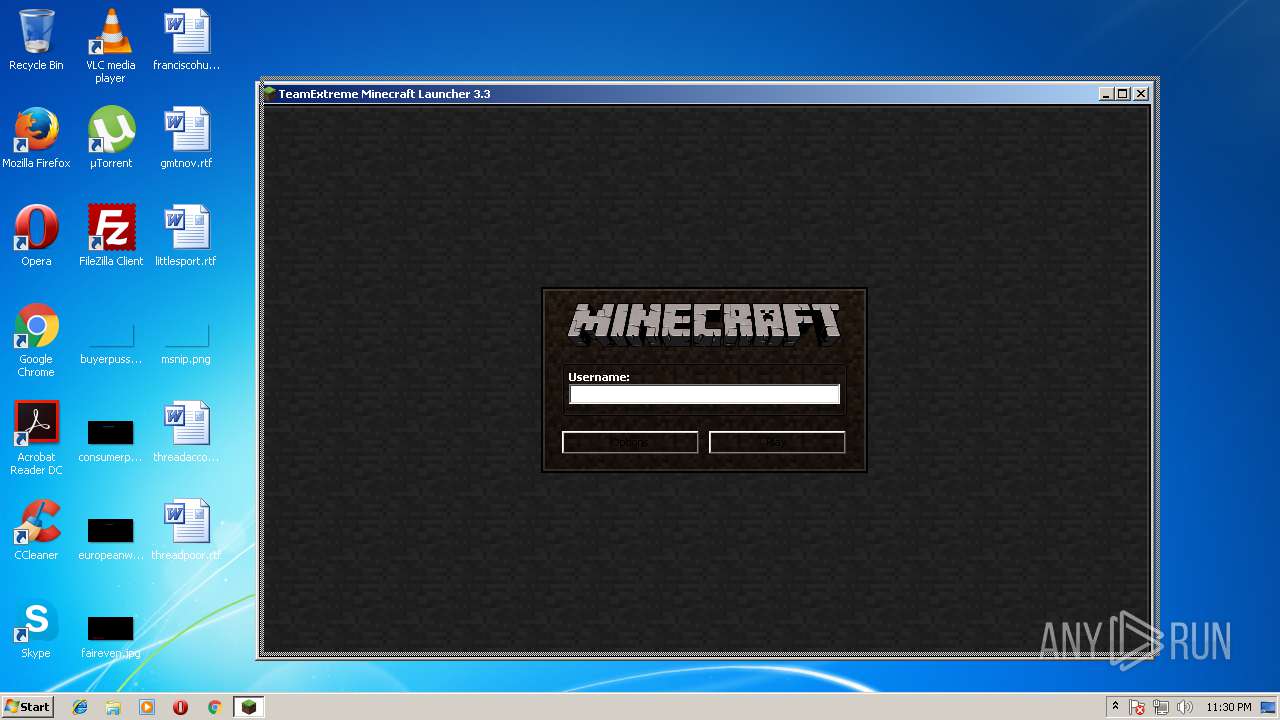
Task: Open CCleaner desktop shortcut
Action: click(x=36, y=530)
